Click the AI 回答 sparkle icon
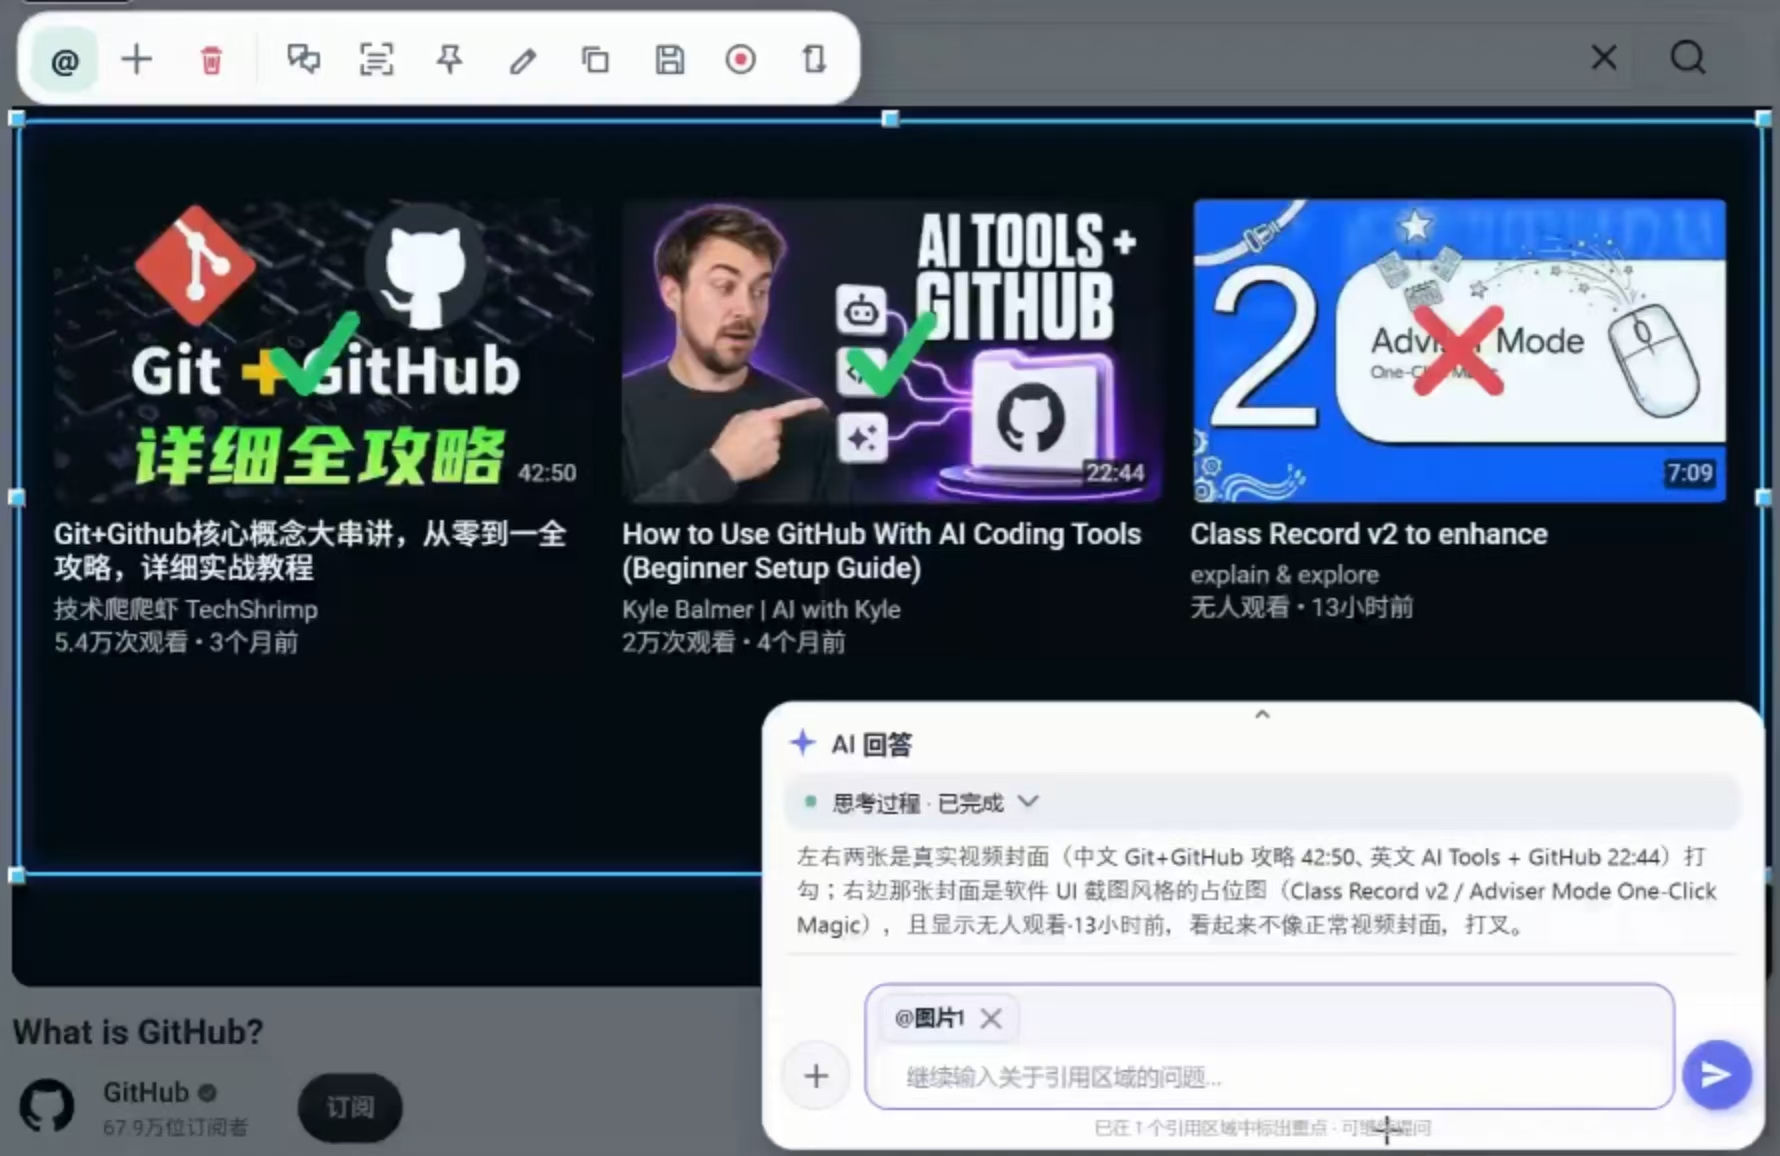 pos(802,743)
